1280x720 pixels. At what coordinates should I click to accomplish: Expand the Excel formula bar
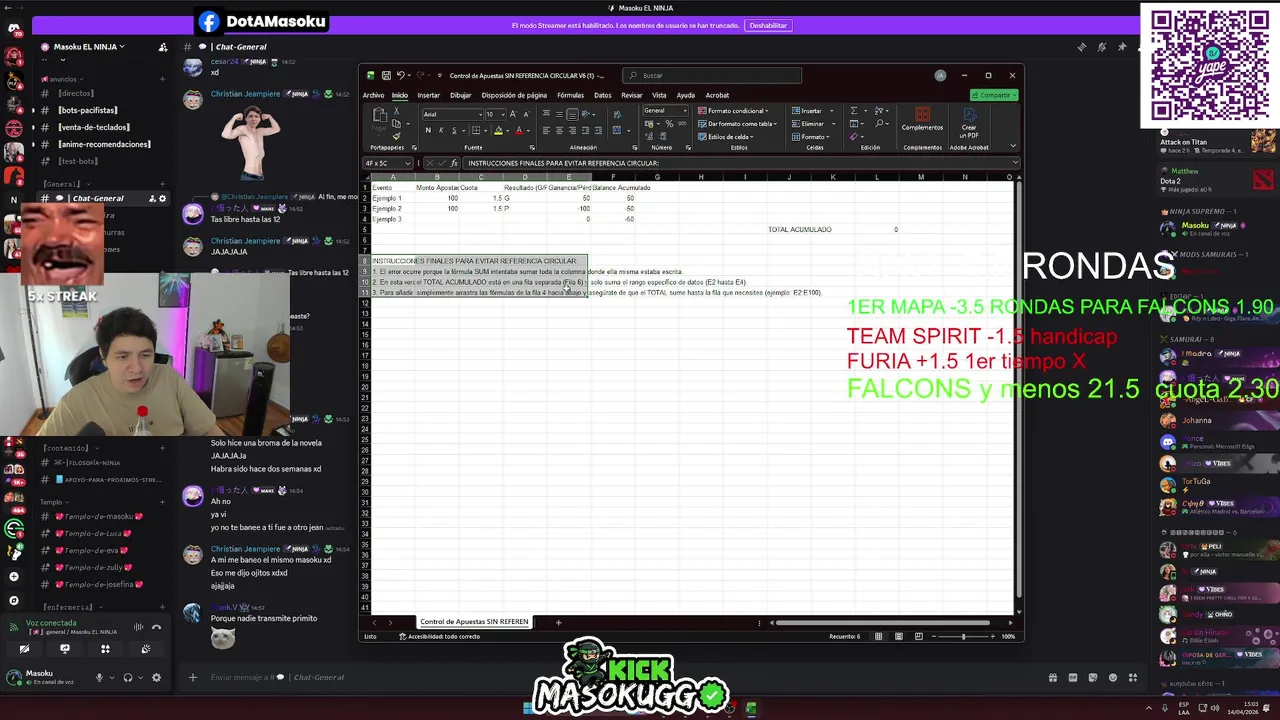pos(1014,163)
